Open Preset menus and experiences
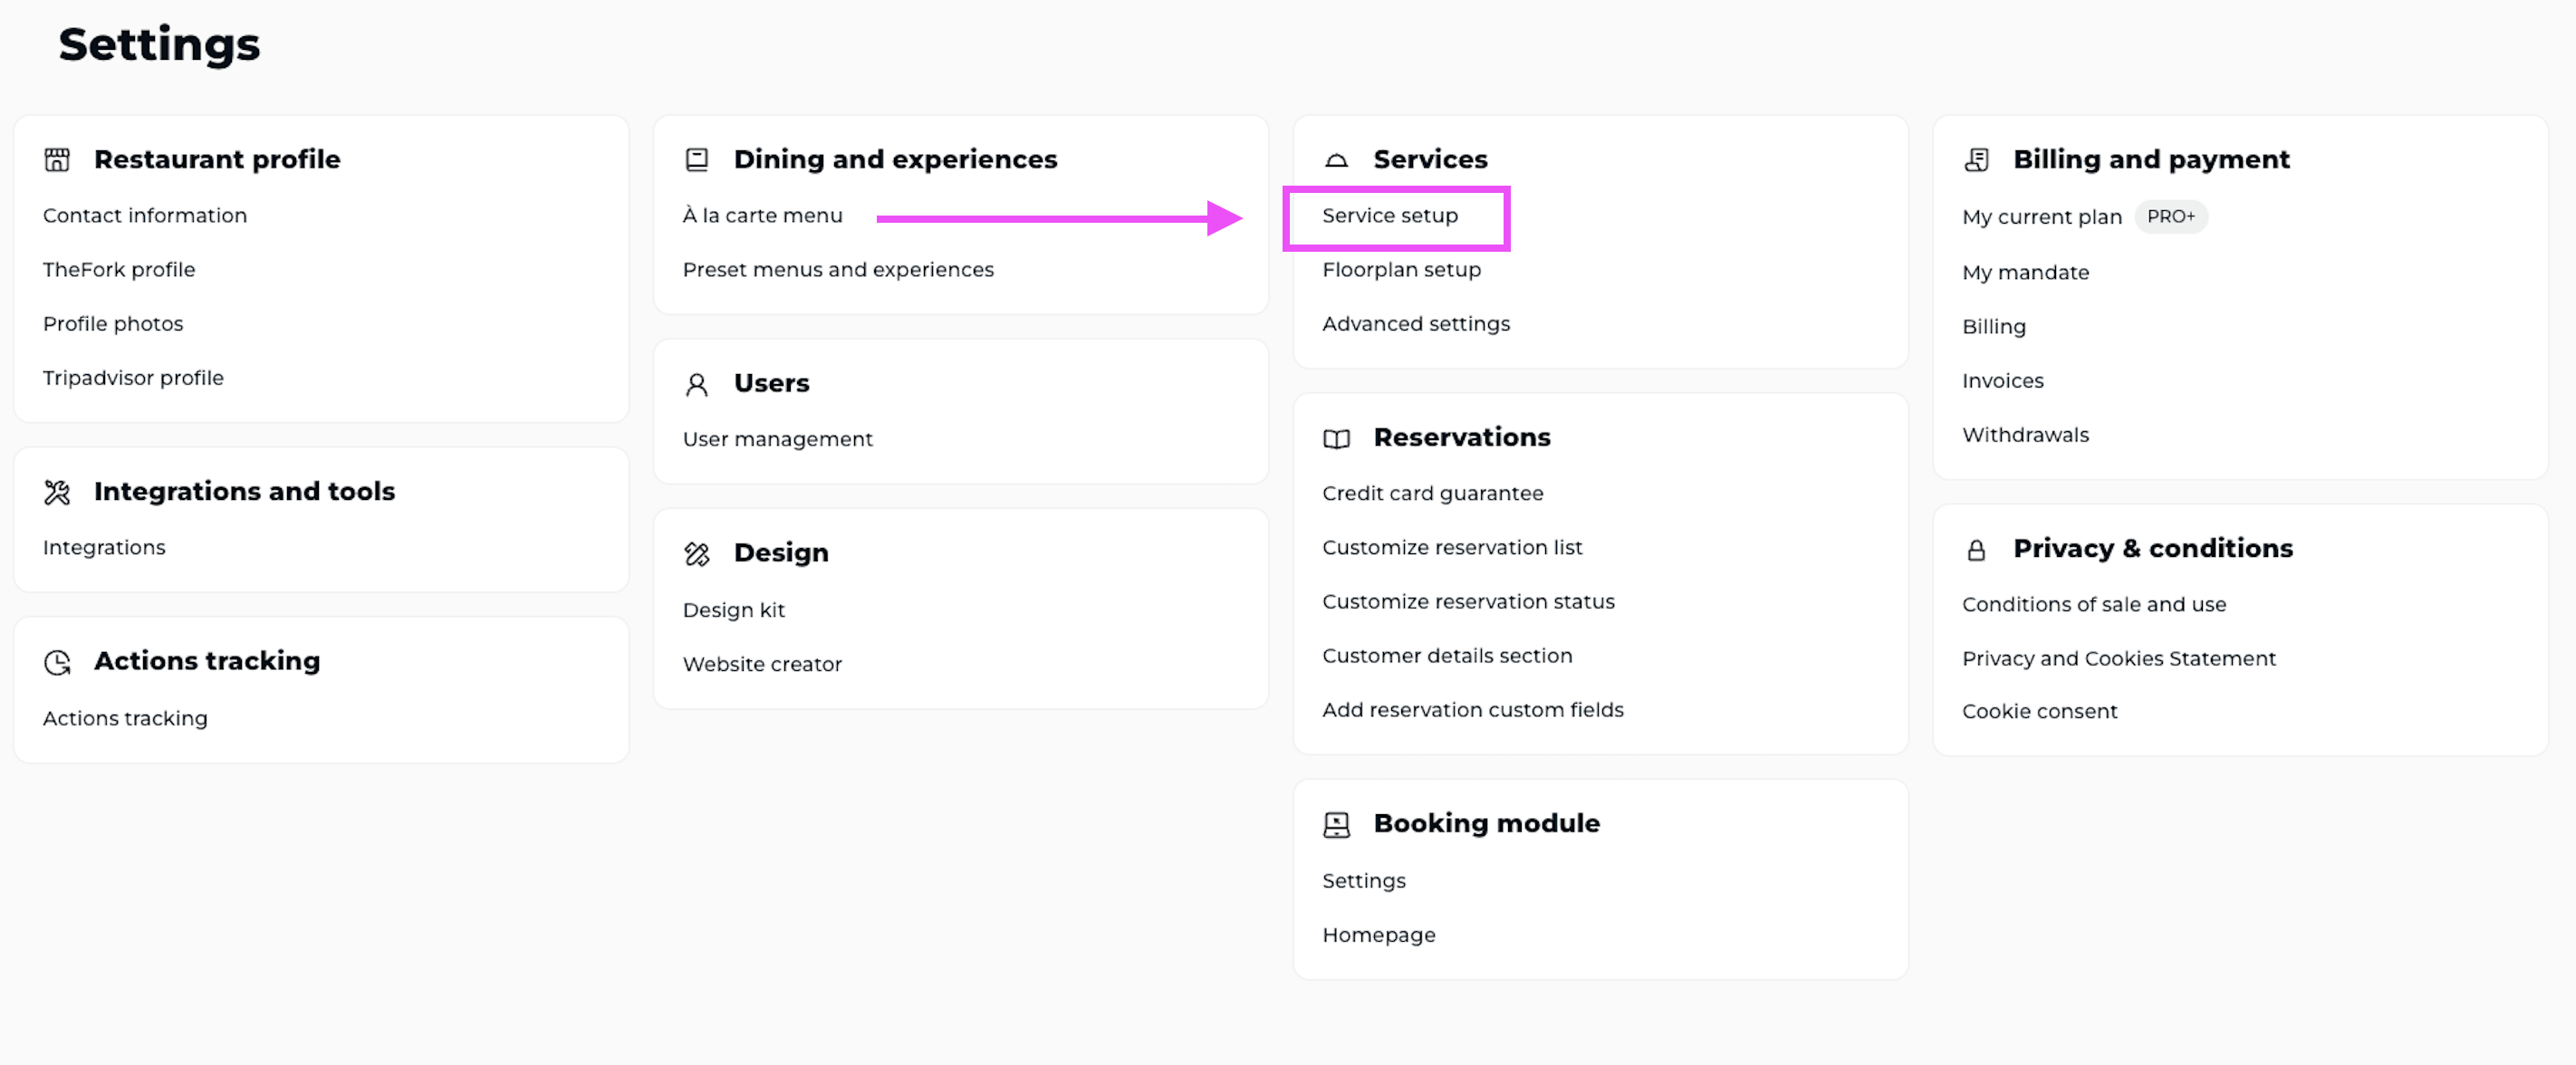 pyautogui.click(x=838, y=269)
